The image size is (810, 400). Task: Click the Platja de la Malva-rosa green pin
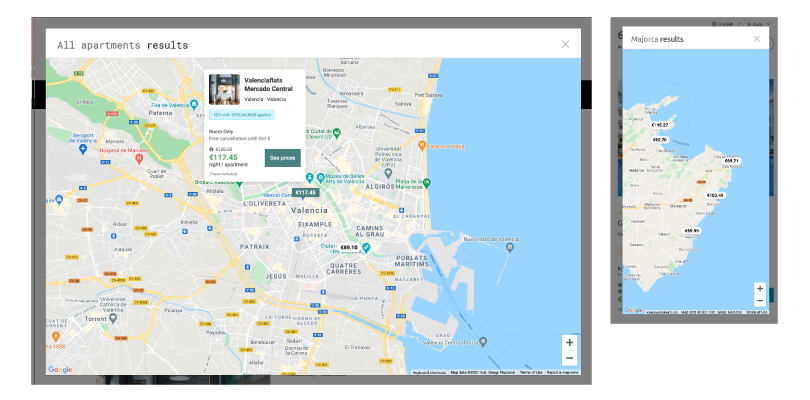[426, 182]
